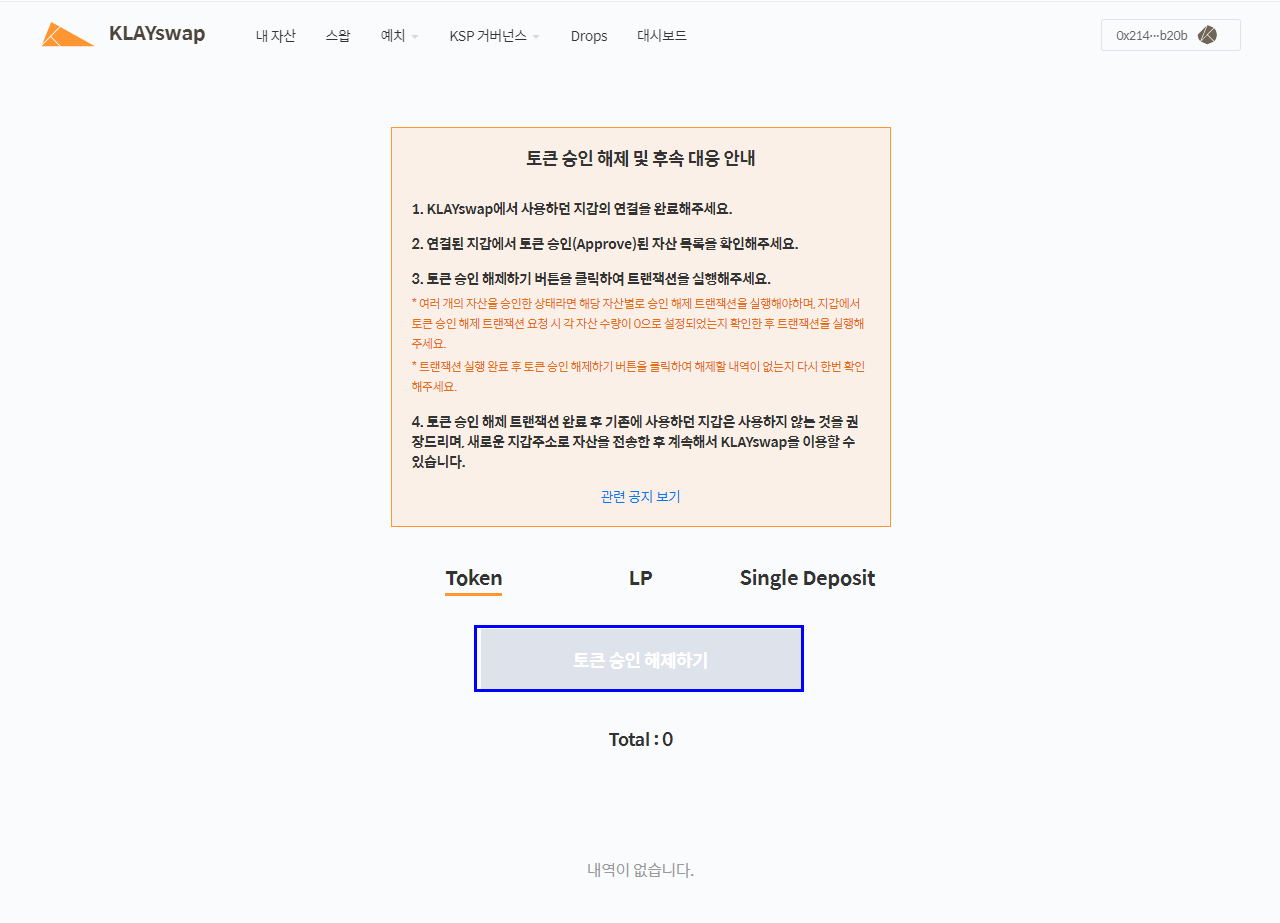Open the 대시보드 menu item

click(662, 36)
